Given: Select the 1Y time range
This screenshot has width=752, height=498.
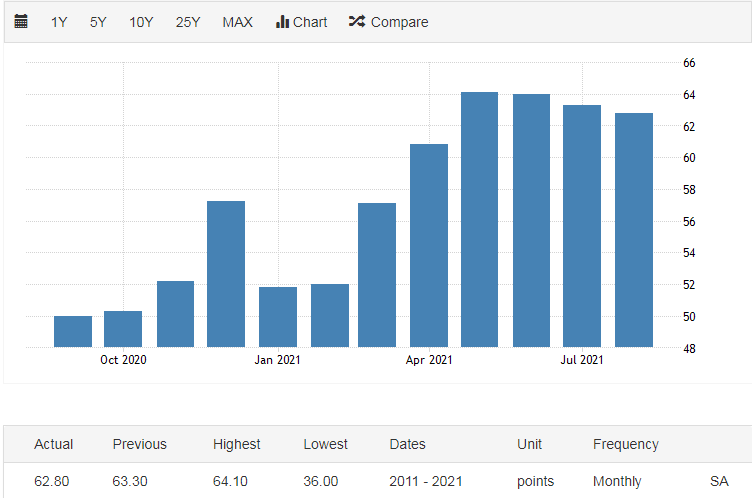Looking at the screenshot, I should pos(59,22).
